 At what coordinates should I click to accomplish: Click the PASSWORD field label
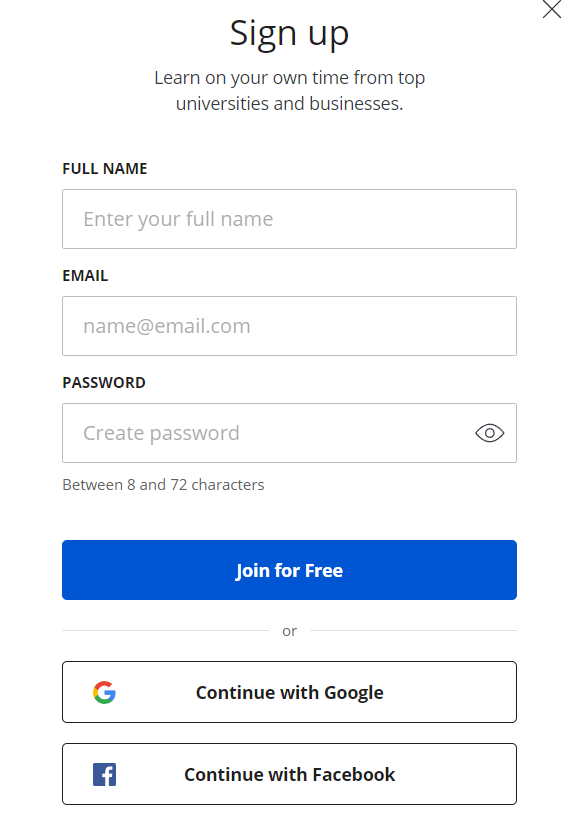tap(104, 383)
